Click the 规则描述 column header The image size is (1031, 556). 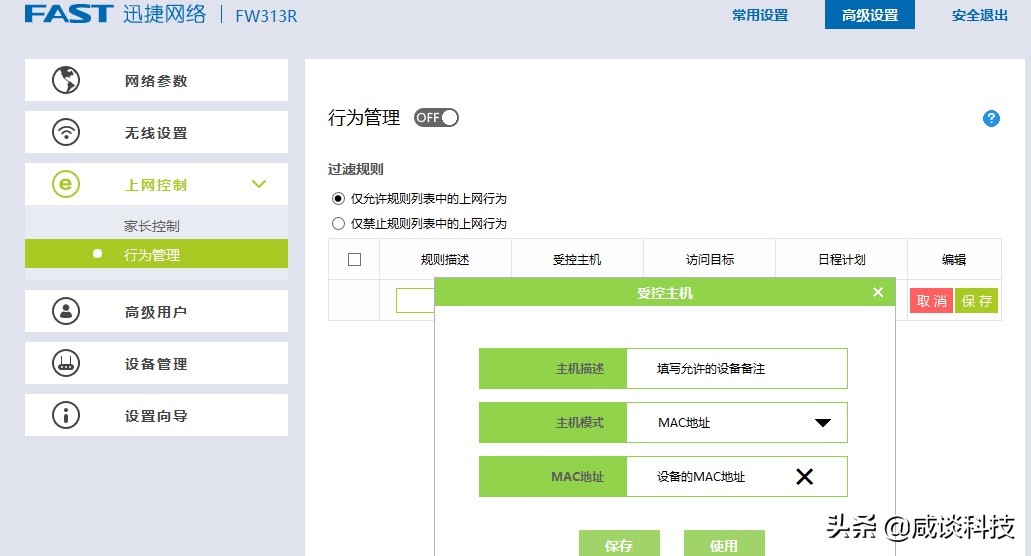click(445, 260)
